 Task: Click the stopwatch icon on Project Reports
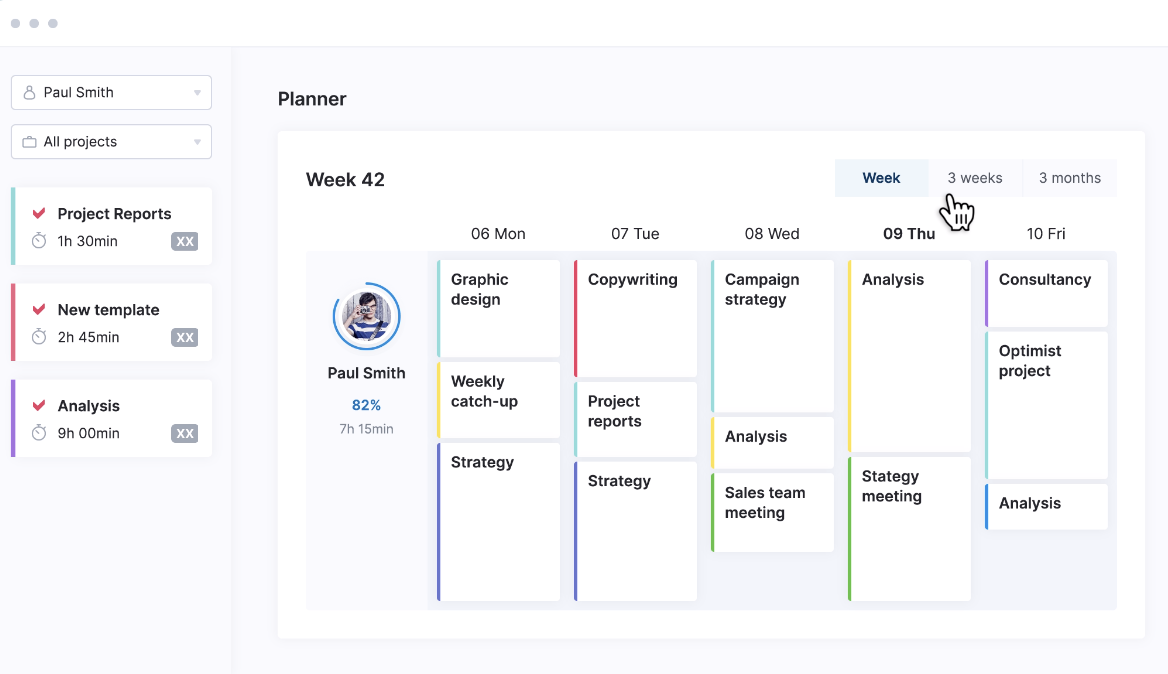[x=39, y=241]
